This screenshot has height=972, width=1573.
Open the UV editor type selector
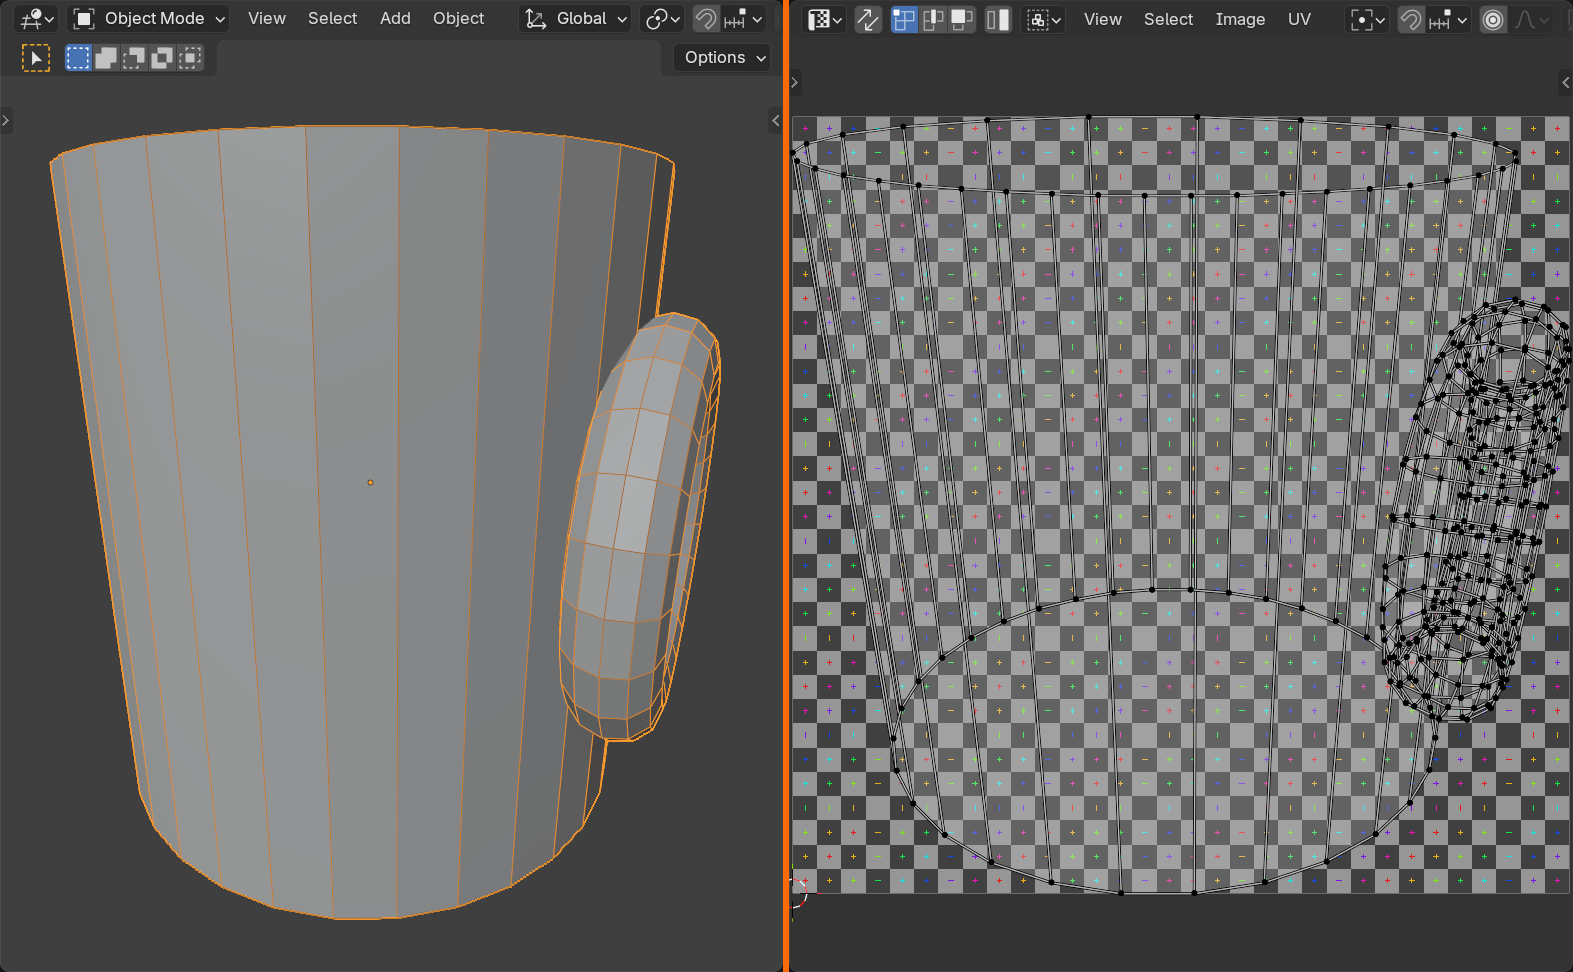825,19
